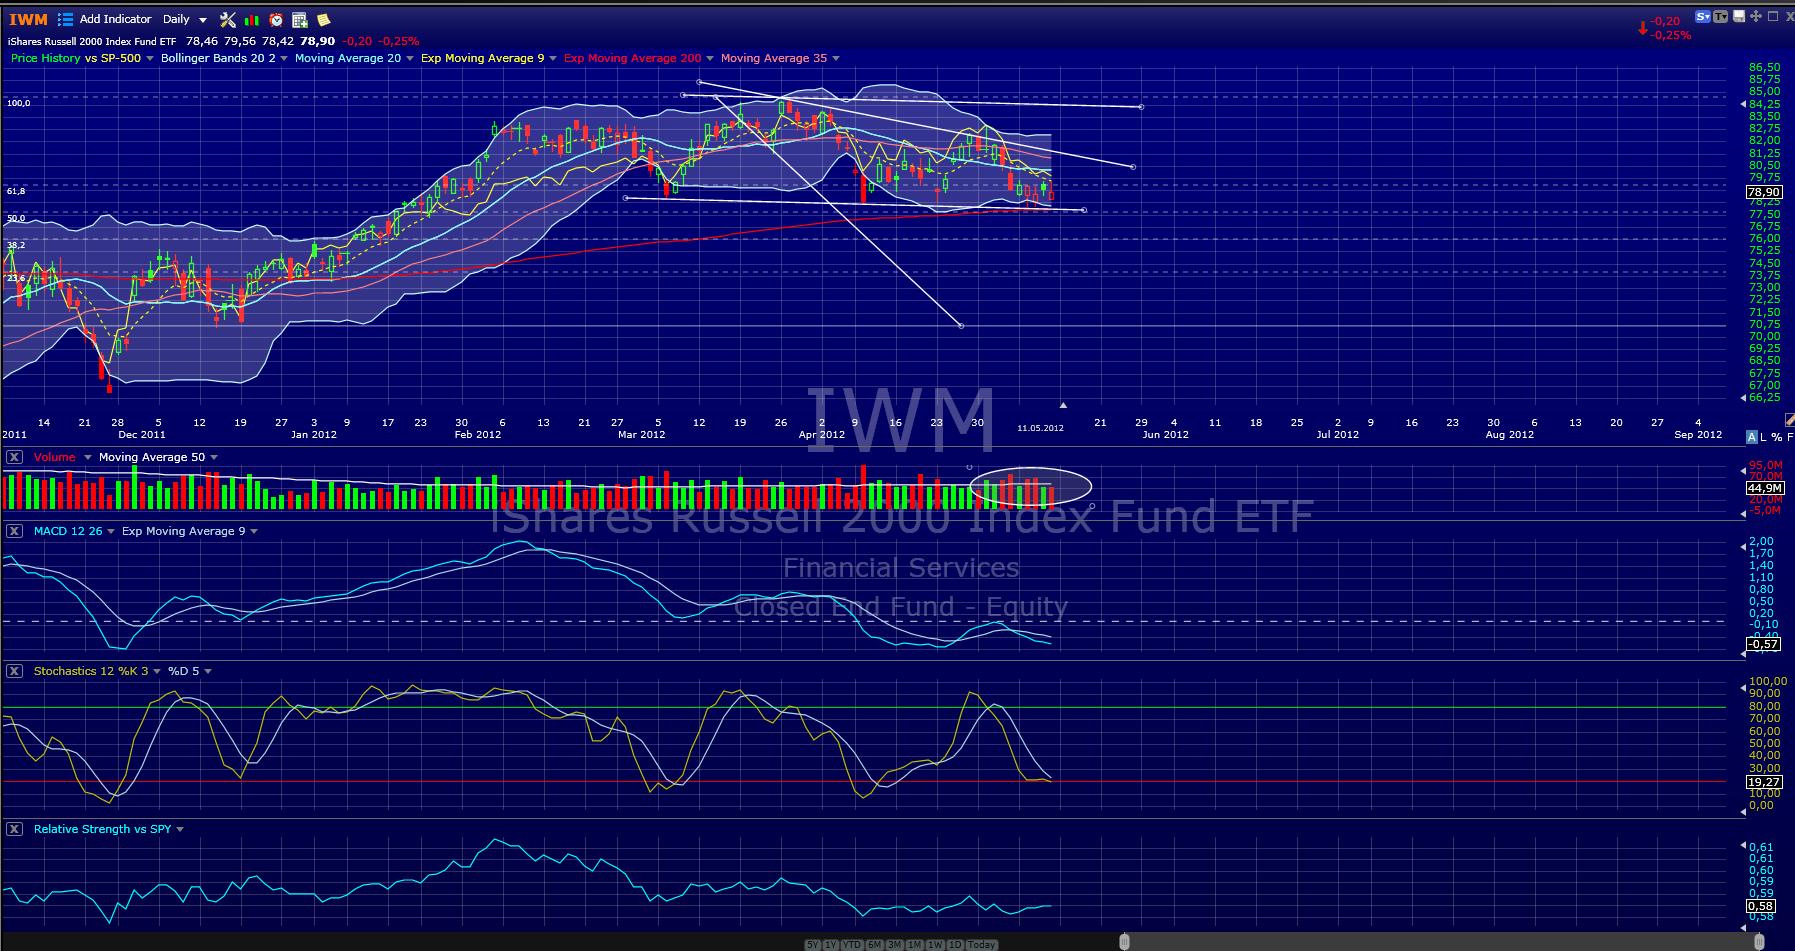Open the gray T dropdown button
This screenshot has height=951, width=1795.
[x=1720, y=16]
